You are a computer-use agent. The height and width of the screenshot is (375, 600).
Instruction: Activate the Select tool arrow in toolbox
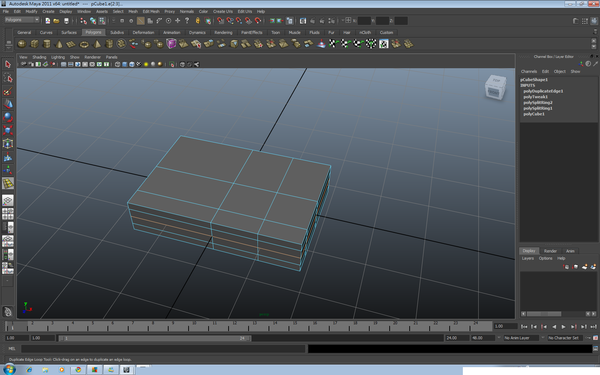(x=8, y=64)
